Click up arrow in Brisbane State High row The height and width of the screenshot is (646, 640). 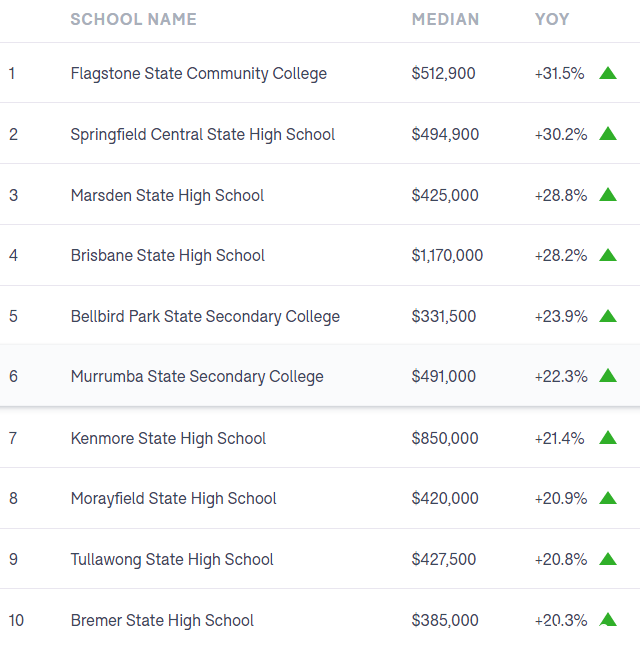point(608,255)
